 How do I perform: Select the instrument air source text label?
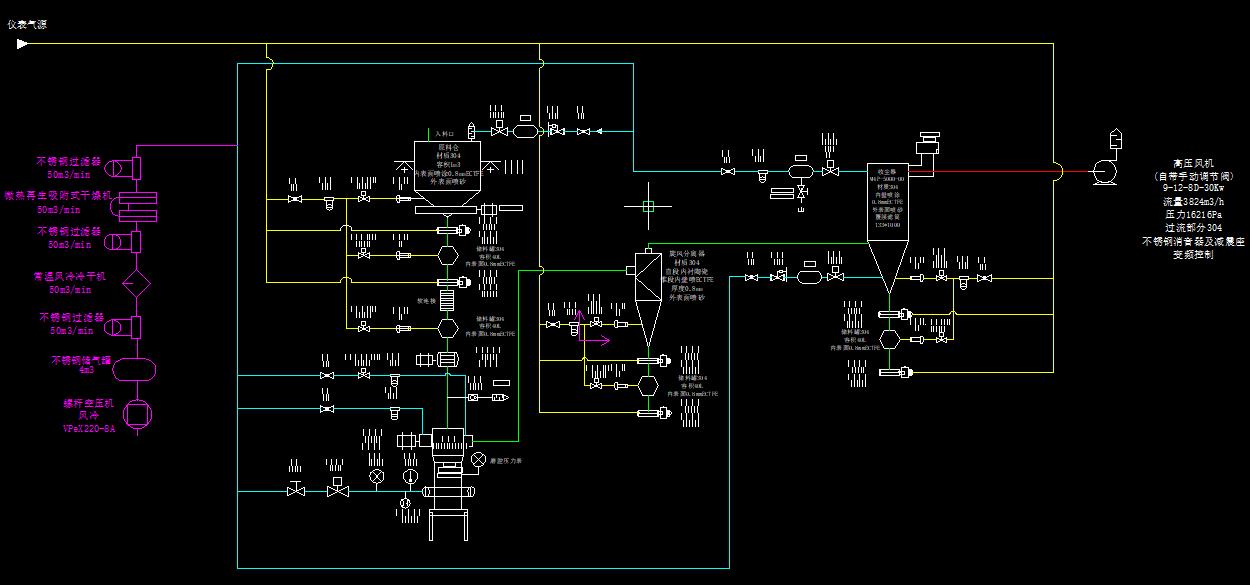click(x=27, y=24)
